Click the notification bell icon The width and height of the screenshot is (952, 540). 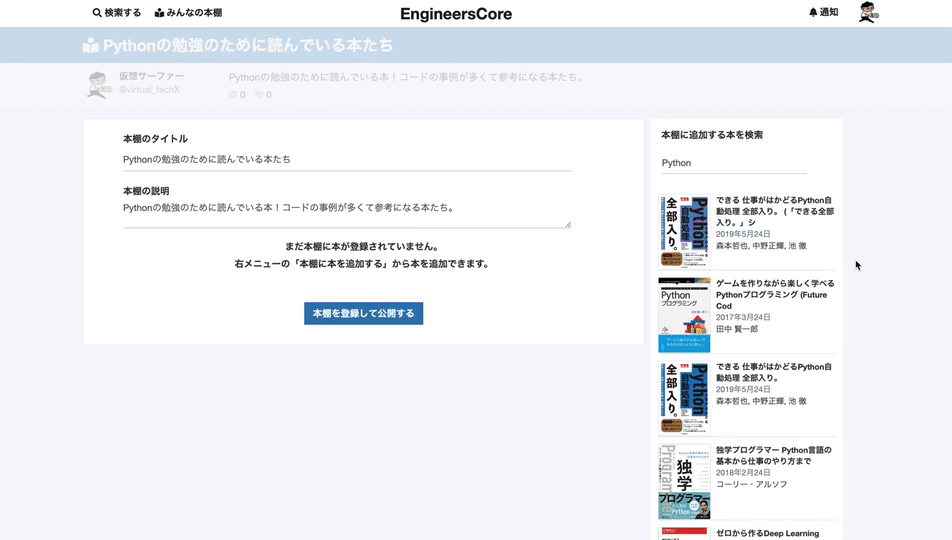[x=813, y=12]
